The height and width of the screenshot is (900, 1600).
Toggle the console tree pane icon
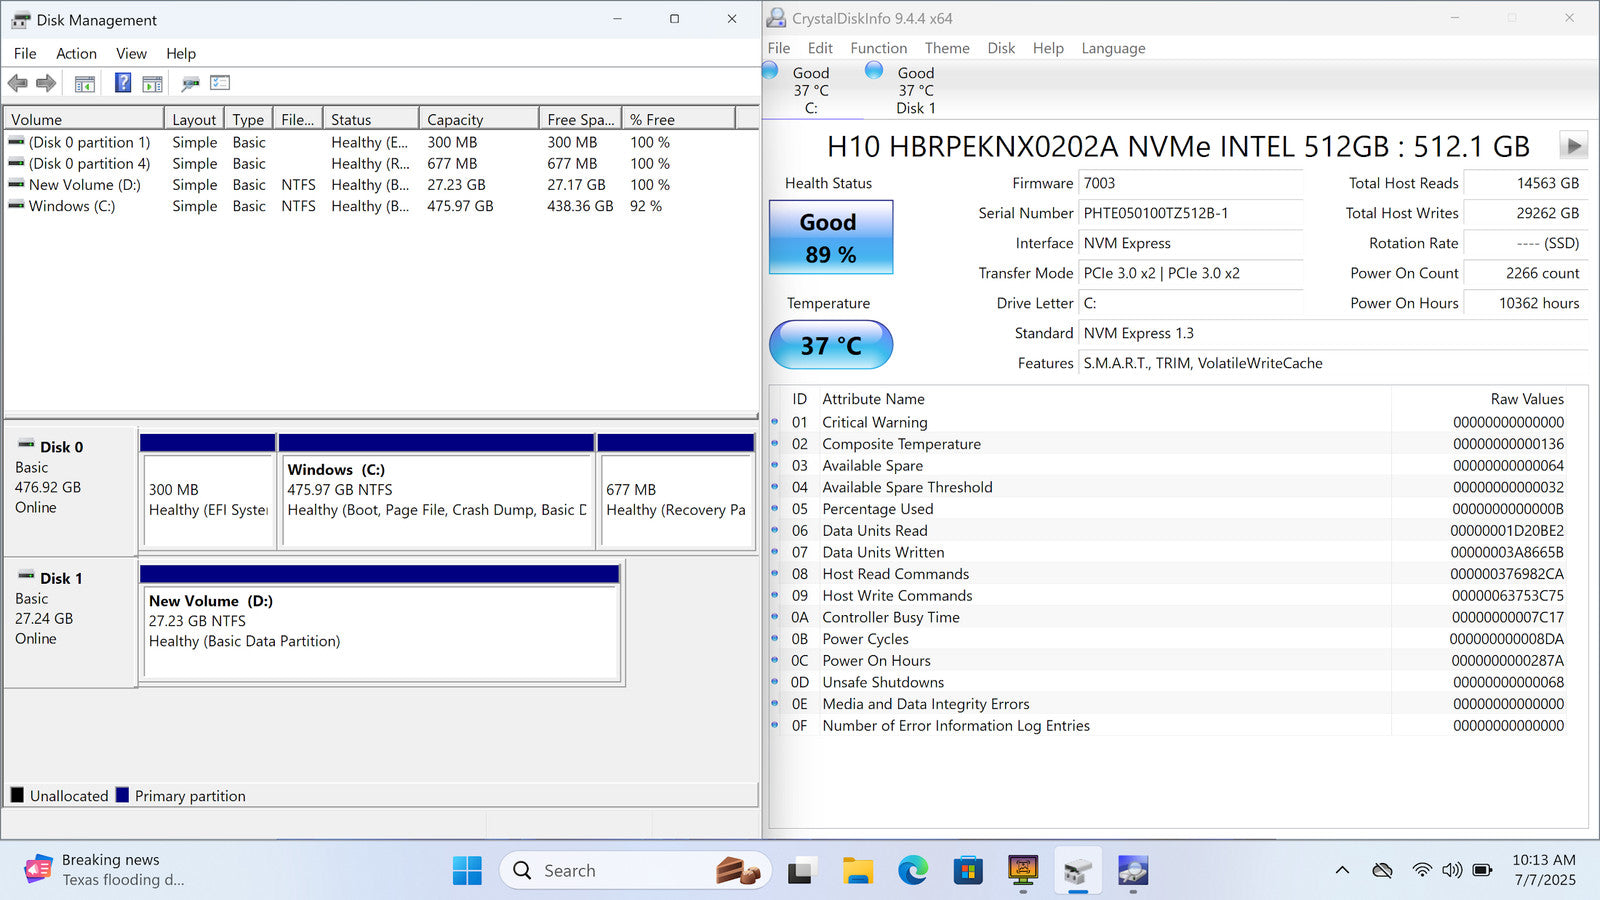pos(85,84)
